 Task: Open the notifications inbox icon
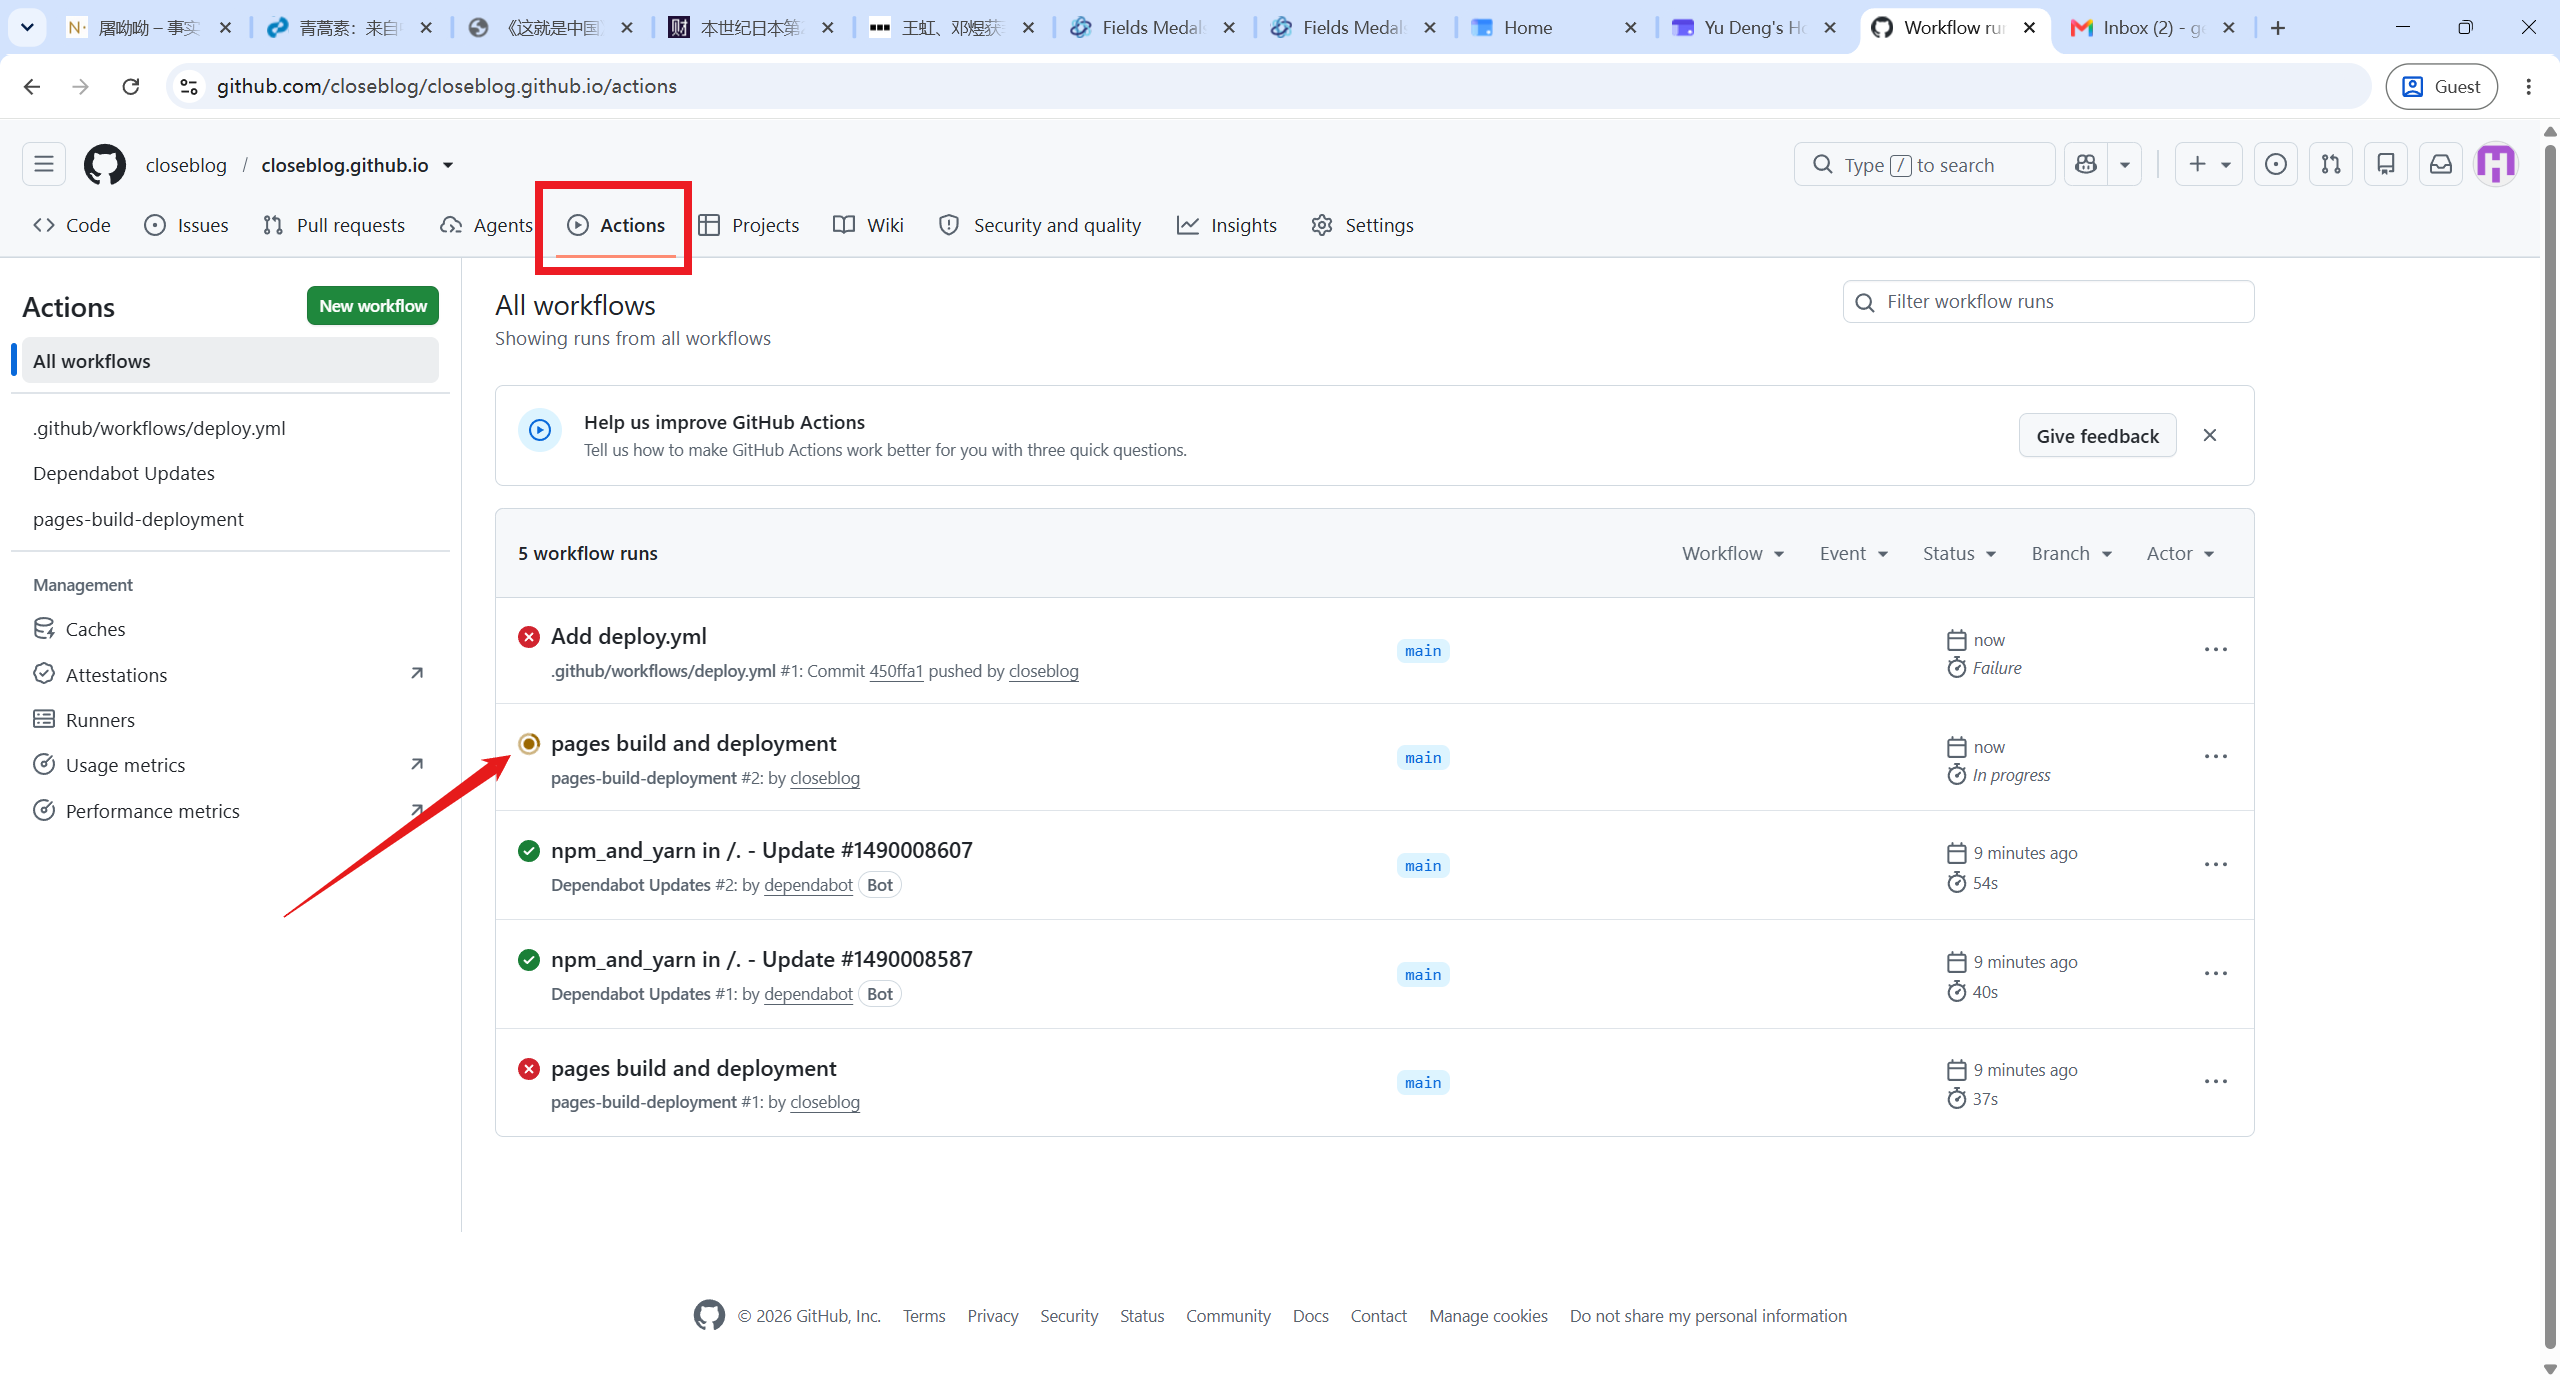2441,164
